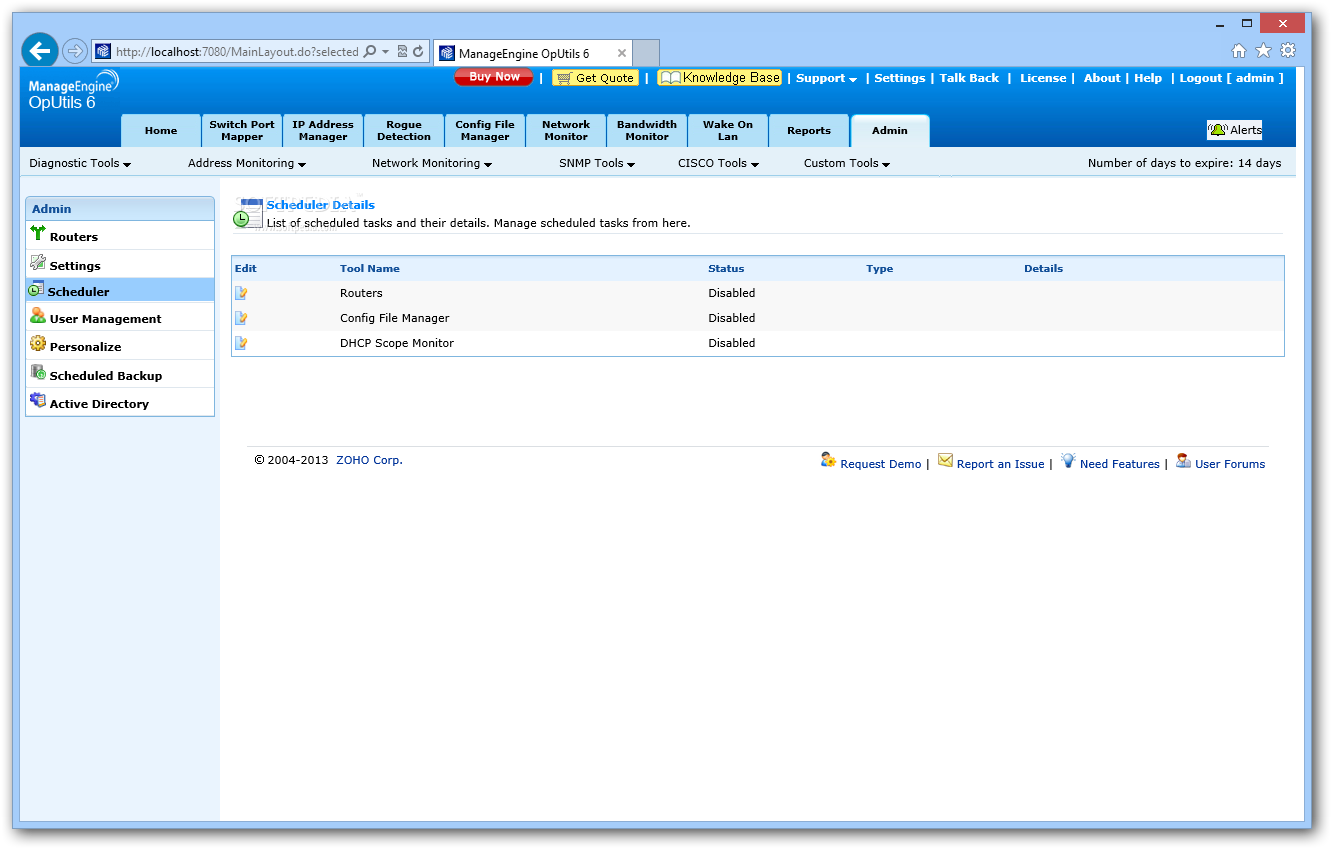The height and width of the screenshot is (849, 1332).
Task: Select the Admin tab
Action: [x=890, y=131]
